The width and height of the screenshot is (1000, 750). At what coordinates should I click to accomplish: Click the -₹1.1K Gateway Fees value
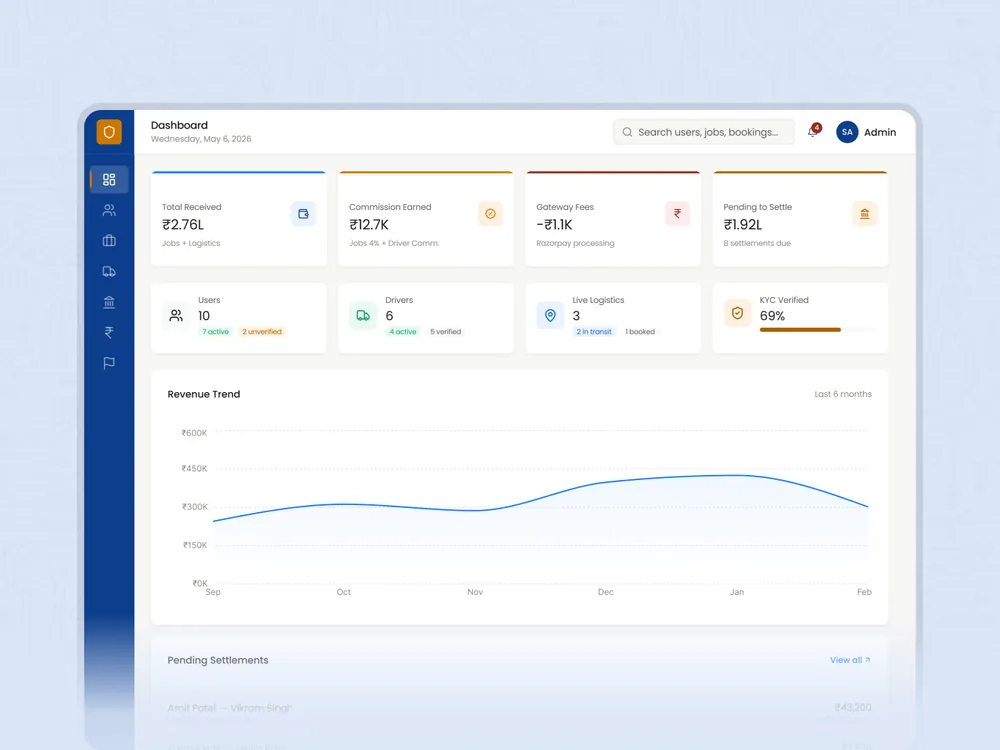coord(554,224)
